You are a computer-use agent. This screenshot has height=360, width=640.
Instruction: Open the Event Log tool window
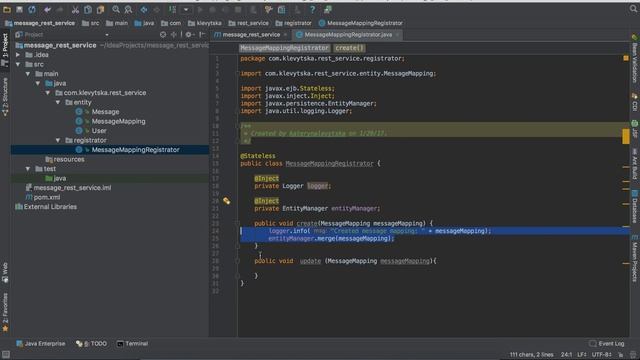pos(607,344)
